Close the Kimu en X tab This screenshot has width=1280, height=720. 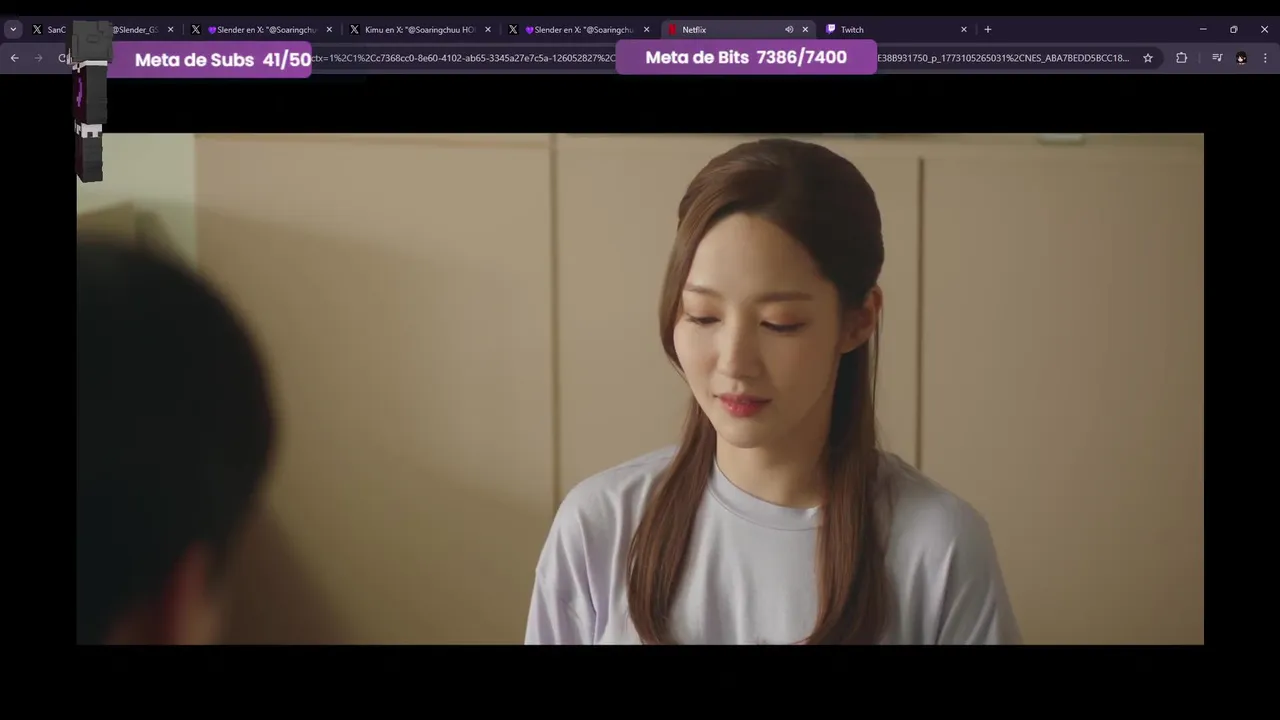coord(488,30)
